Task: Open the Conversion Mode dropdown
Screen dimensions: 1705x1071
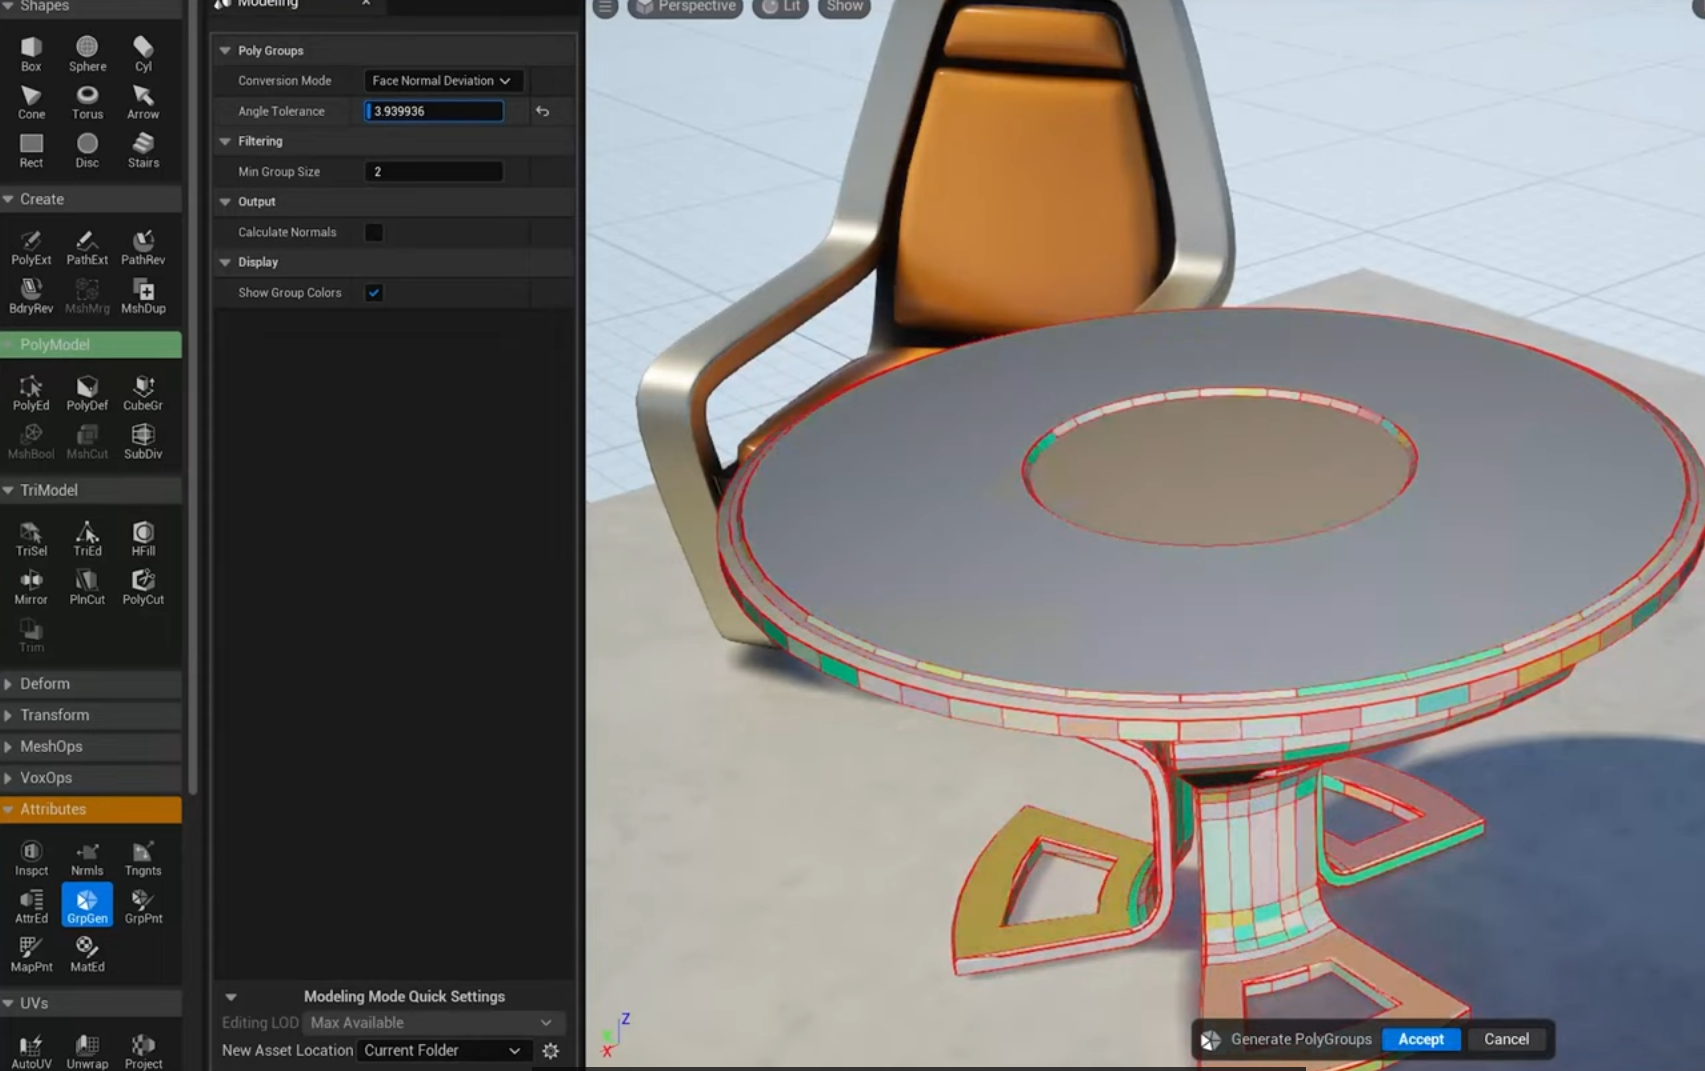Action: [x=441, y=81]
